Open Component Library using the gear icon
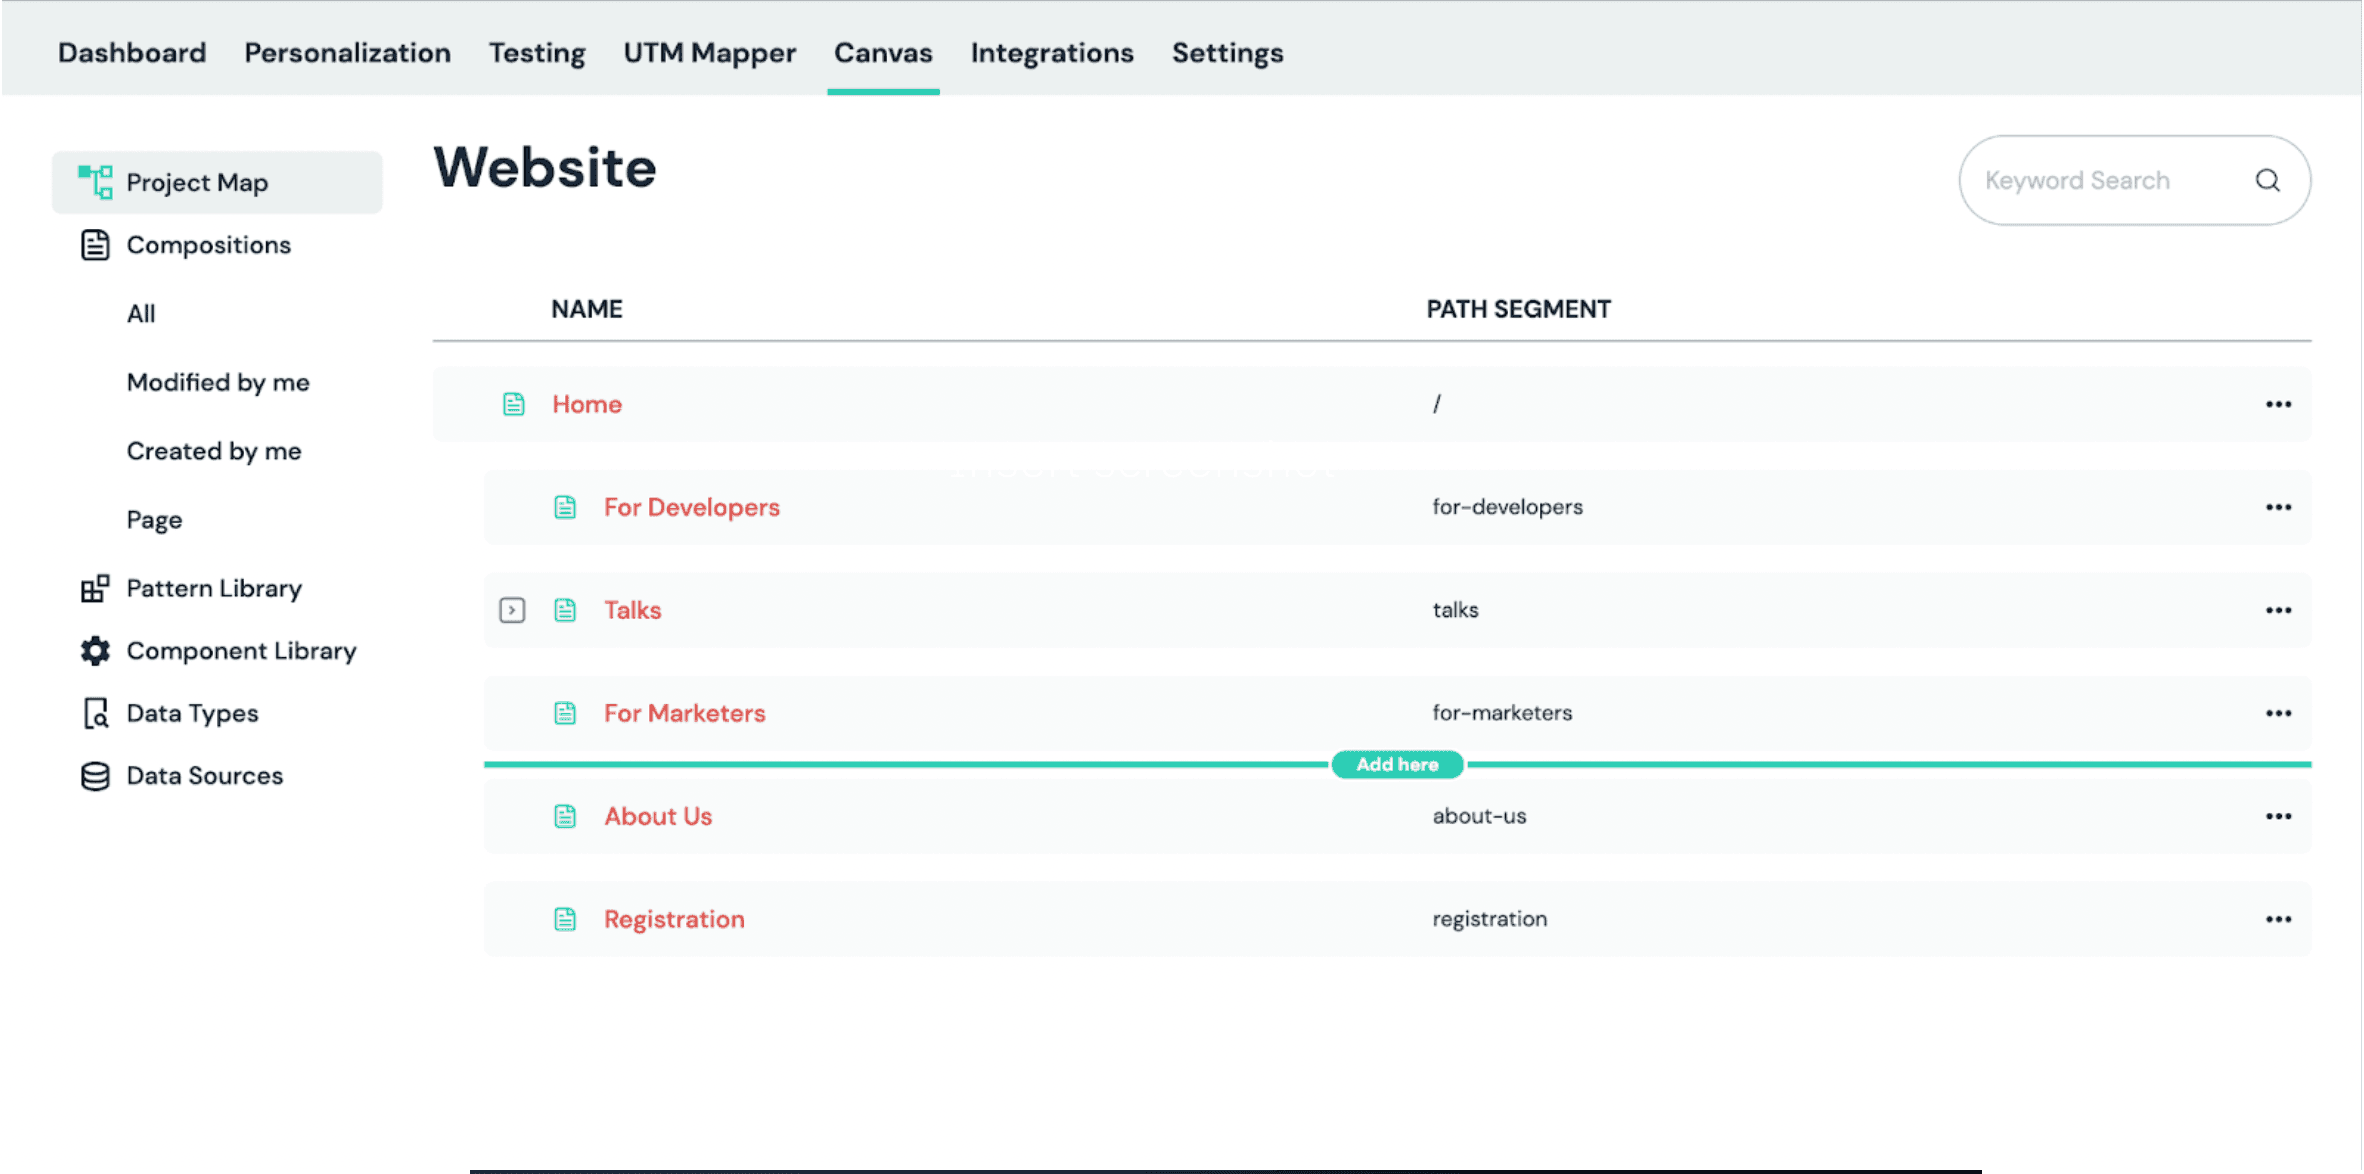This screenshot has height=1174, width=2364. 95,650
